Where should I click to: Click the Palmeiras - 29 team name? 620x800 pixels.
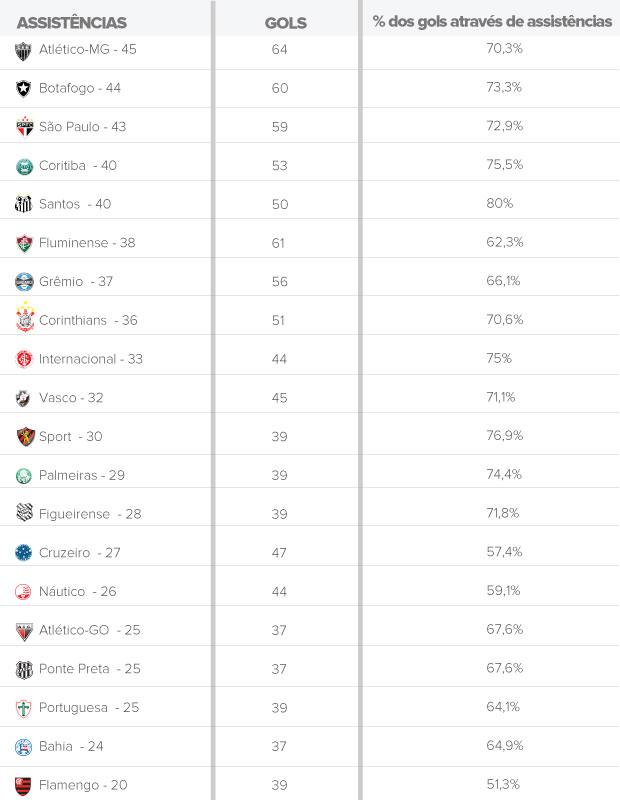82,476
